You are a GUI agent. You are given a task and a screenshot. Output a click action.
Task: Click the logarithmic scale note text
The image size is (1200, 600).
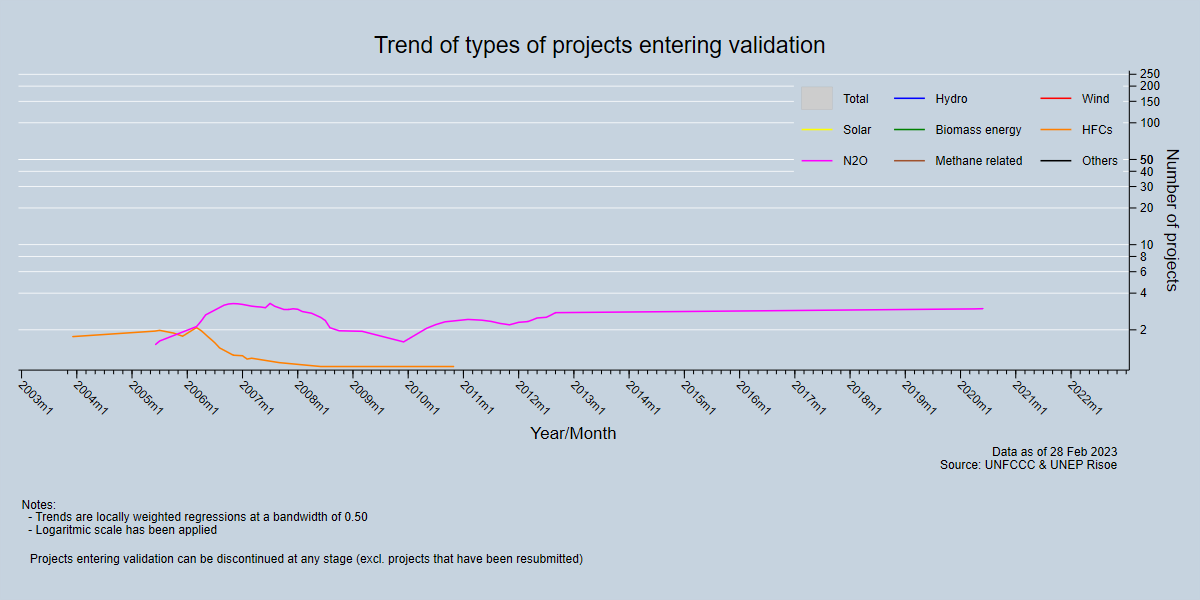point(119,530)
